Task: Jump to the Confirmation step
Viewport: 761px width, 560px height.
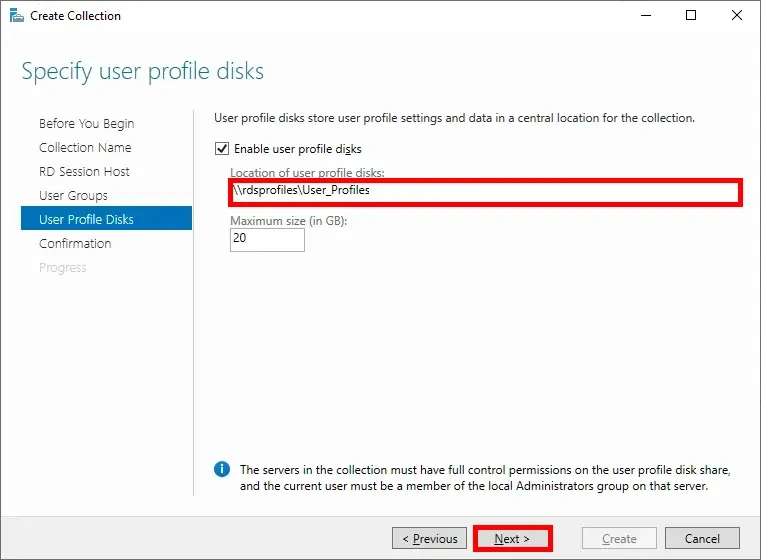Action: (75, 244)
